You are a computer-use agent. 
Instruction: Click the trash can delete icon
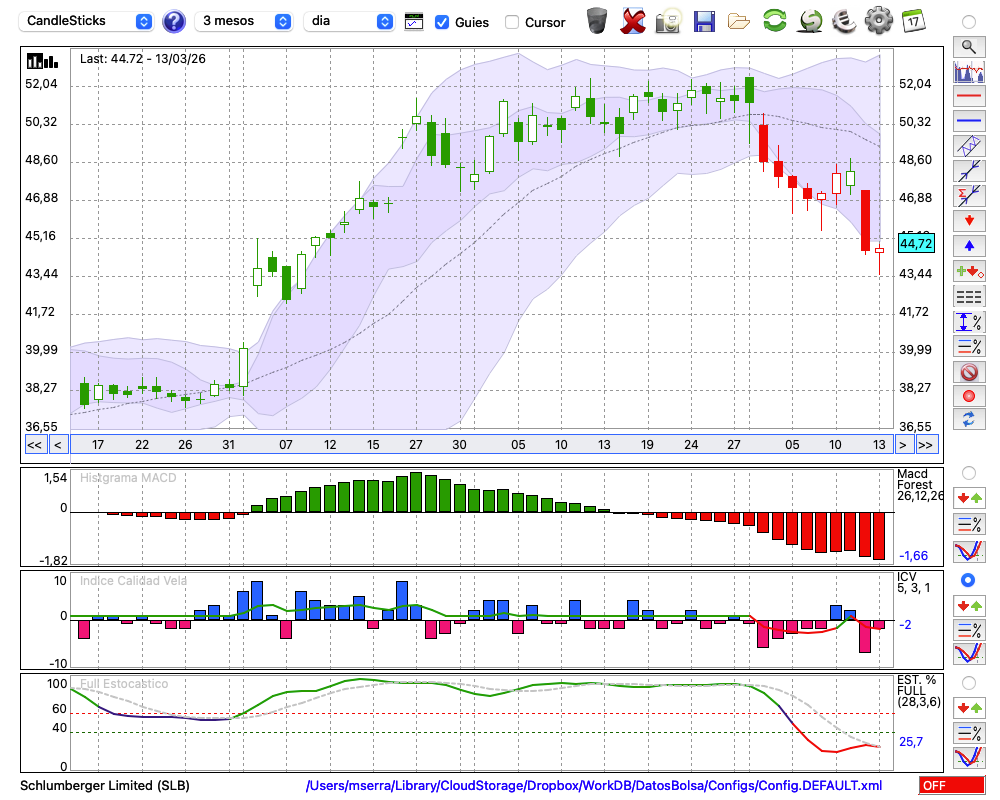597,21
